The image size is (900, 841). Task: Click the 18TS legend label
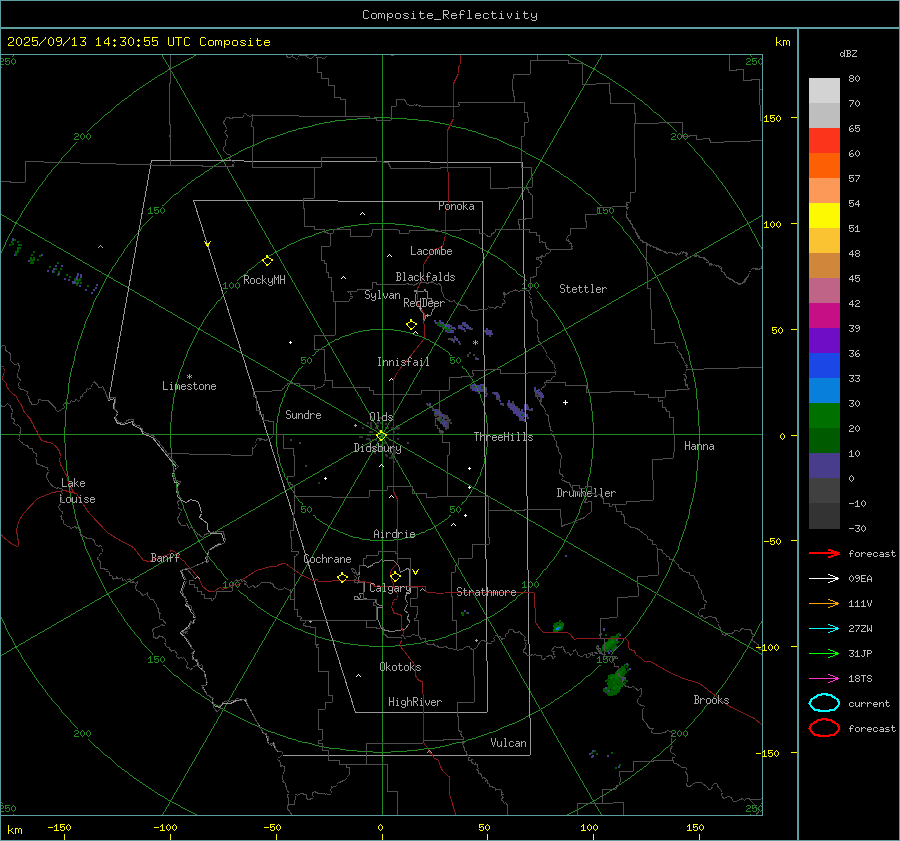point(860,679)
